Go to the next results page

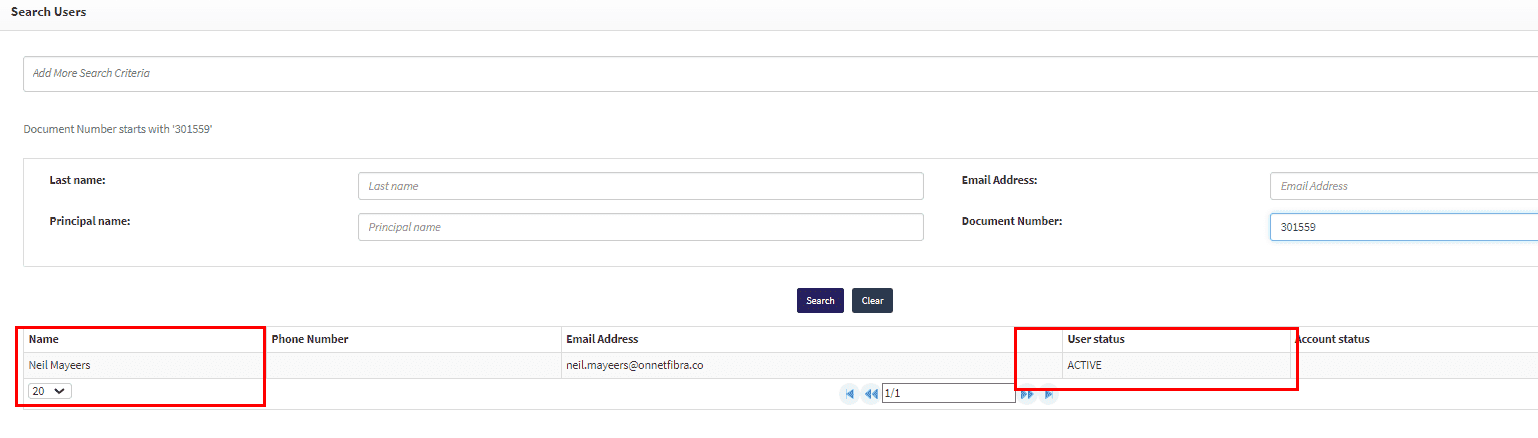[x=1027, y=394]
